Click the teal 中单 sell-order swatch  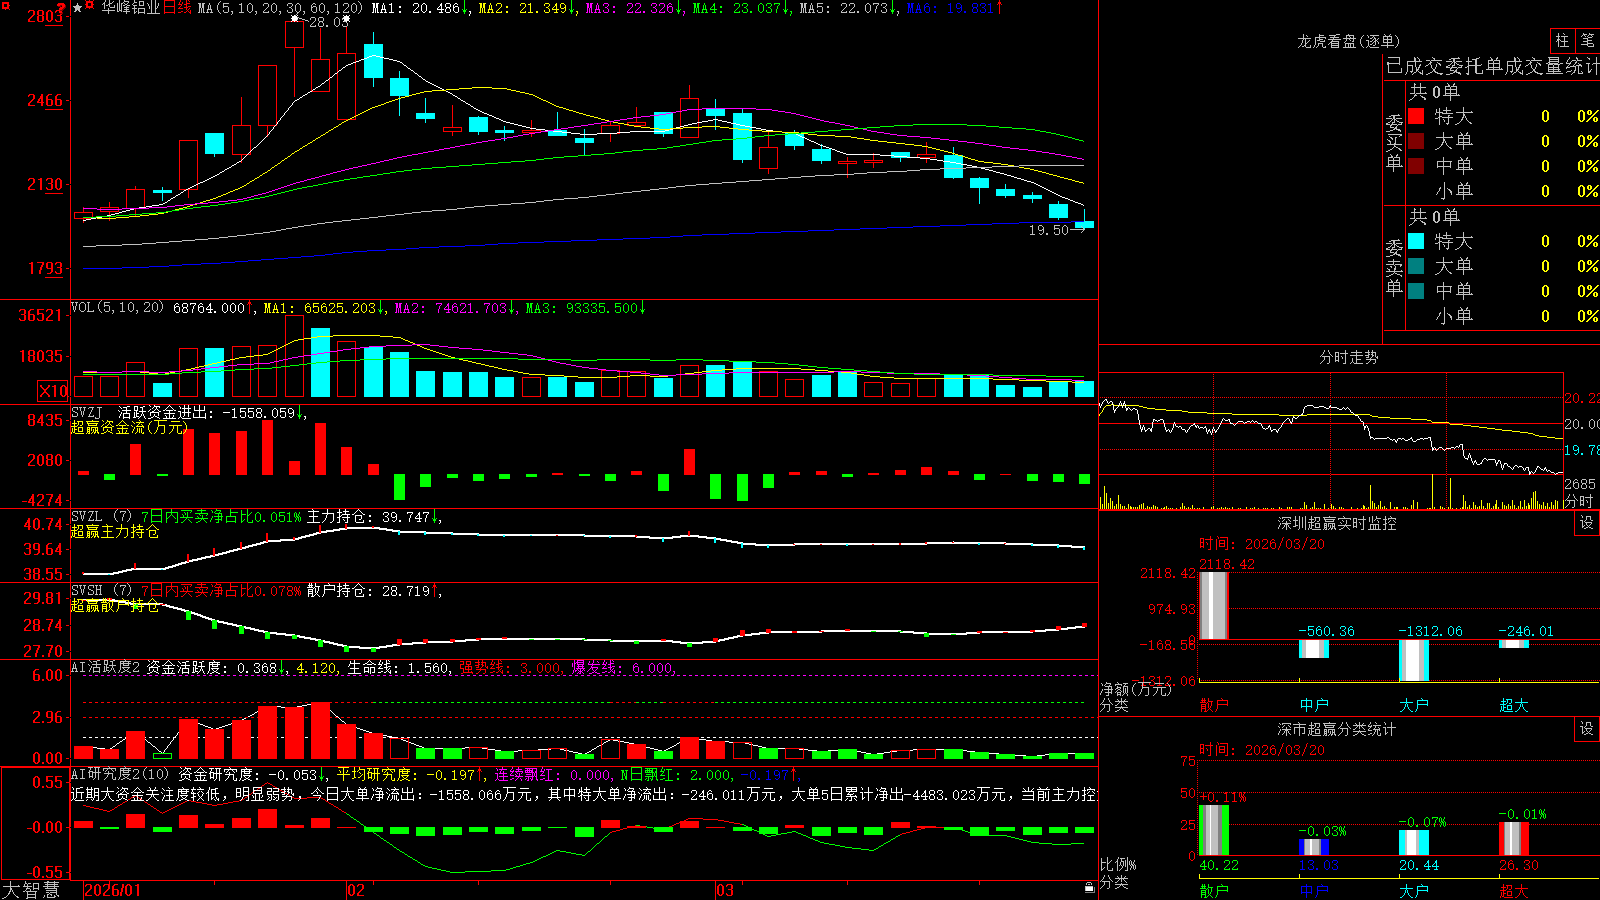tap(1416, 291)
